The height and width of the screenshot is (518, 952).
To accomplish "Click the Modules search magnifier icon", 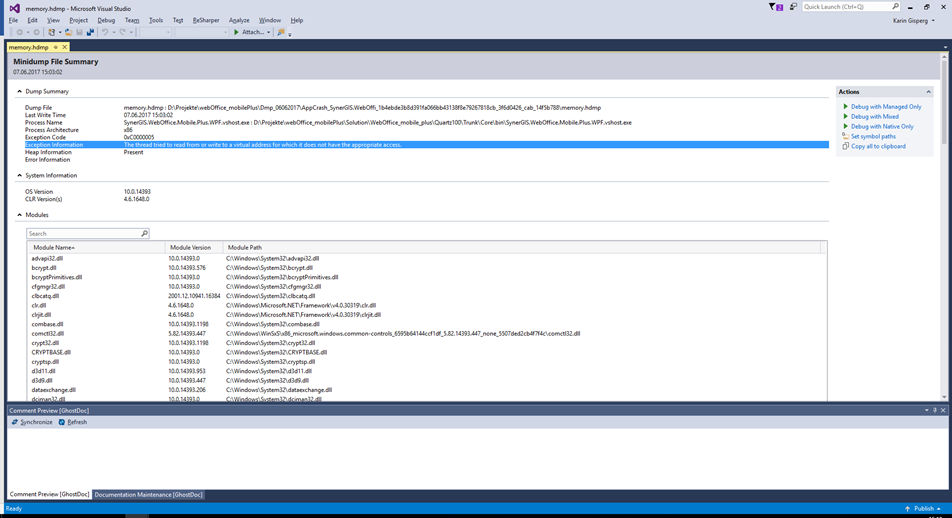I will point(144,233).
